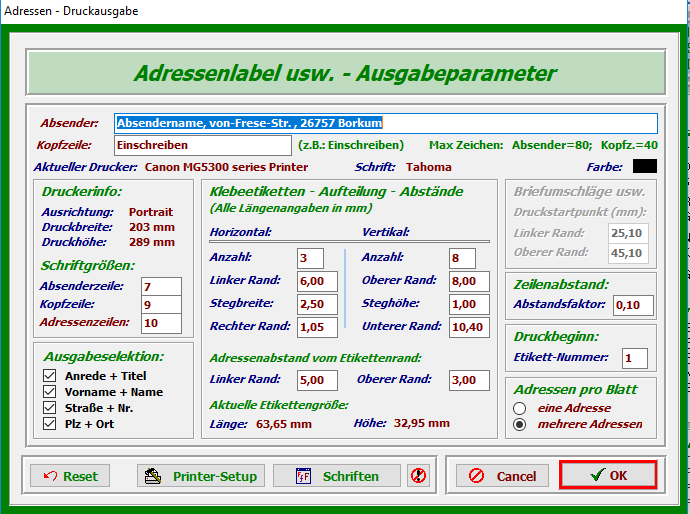Toggle the Straße + Nr. checkbox
Viewport: 690px width, 514px height.
(x=50, y=408)
